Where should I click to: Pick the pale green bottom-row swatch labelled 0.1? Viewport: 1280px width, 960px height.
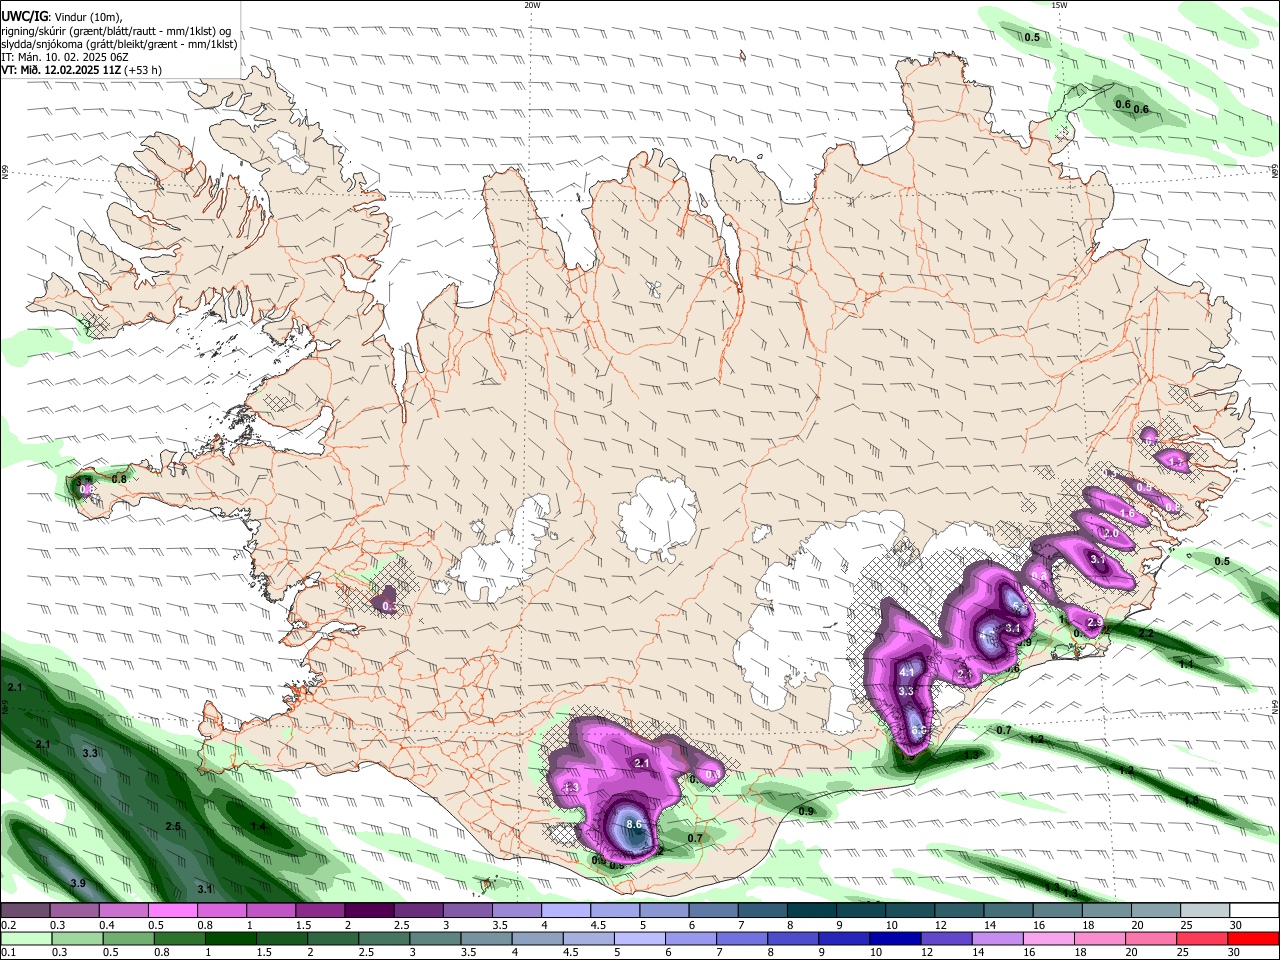click(x=26, y=938)
